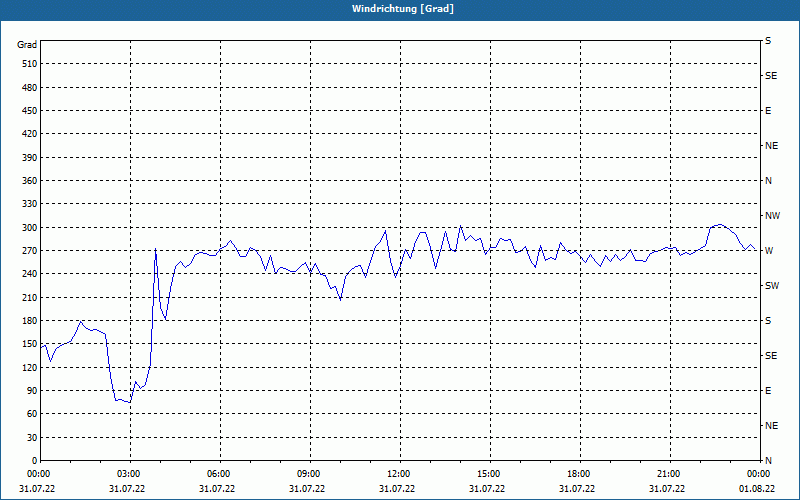Screen dimensions: 800x500
Task: Pick the 180 degree axis label
Action: 30,320
